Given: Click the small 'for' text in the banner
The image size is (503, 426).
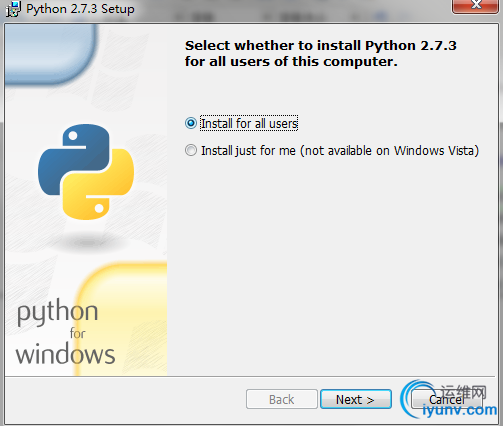Looking at the screenshot, I should pyautogui.click(x=77, y=333).
